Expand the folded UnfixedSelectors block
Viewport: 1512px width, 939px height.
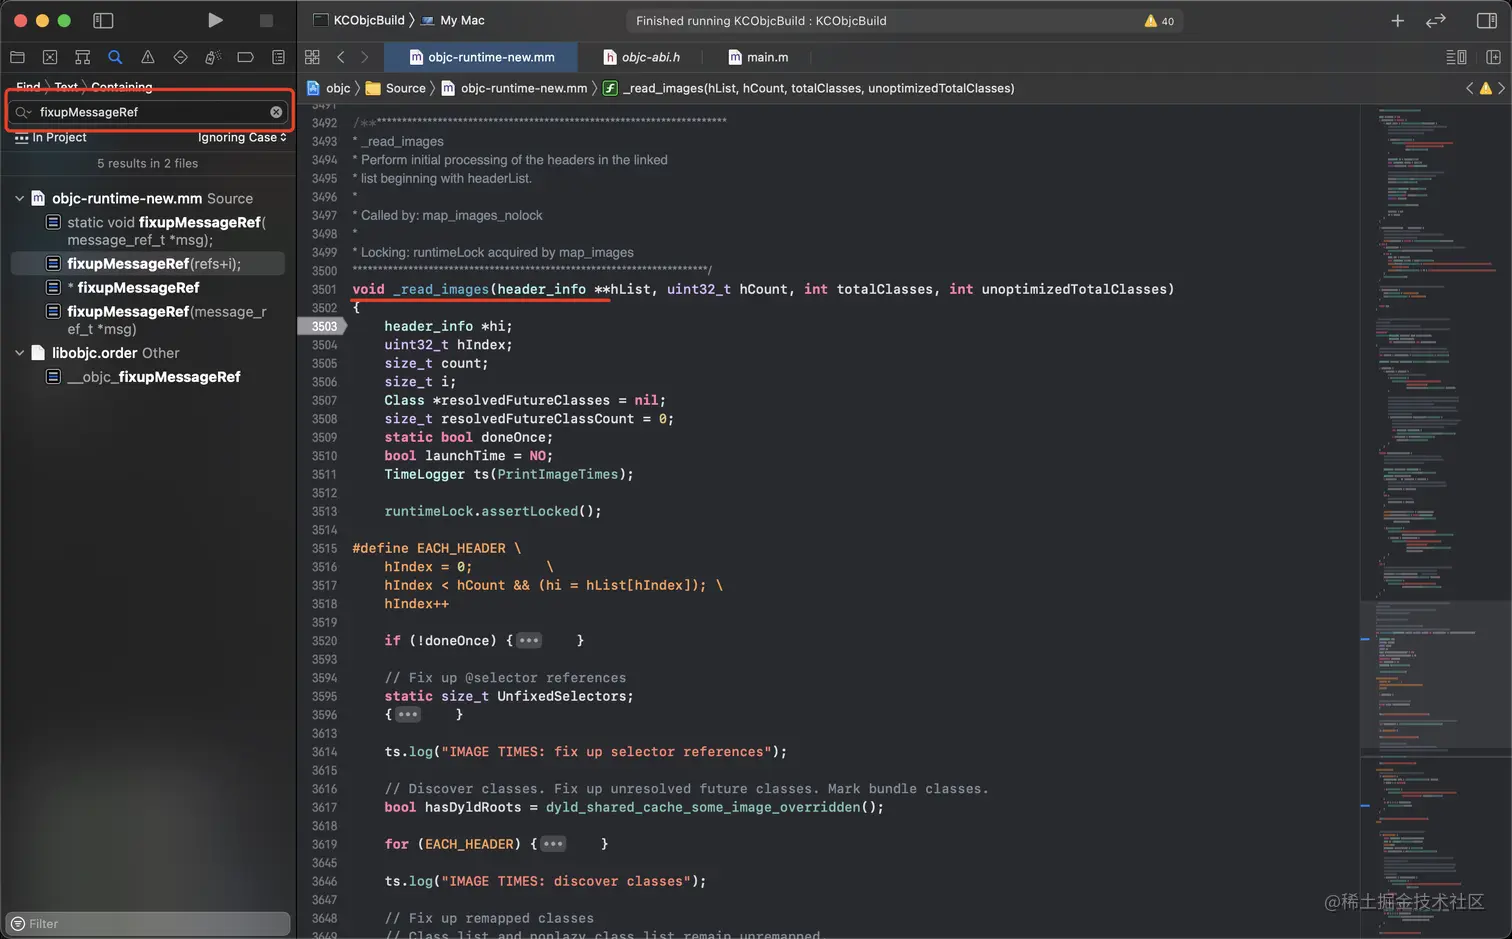click(x=408, y=714)
